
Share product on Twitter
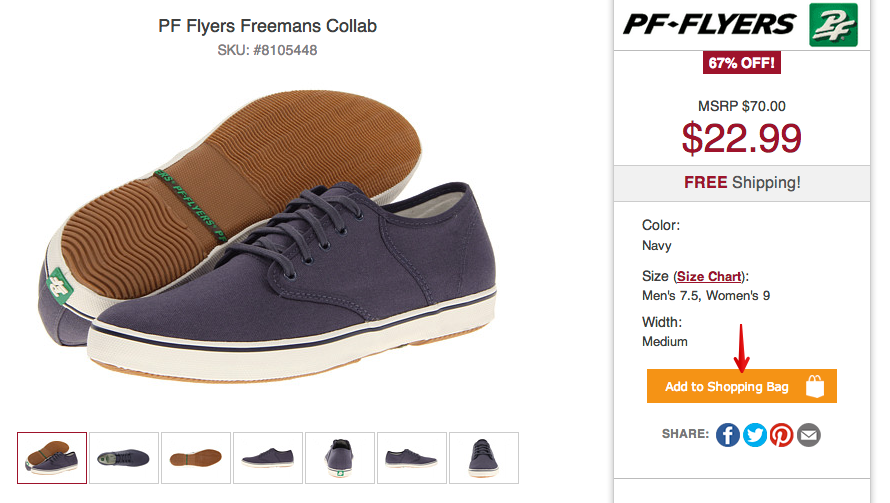tap(755, 435)
